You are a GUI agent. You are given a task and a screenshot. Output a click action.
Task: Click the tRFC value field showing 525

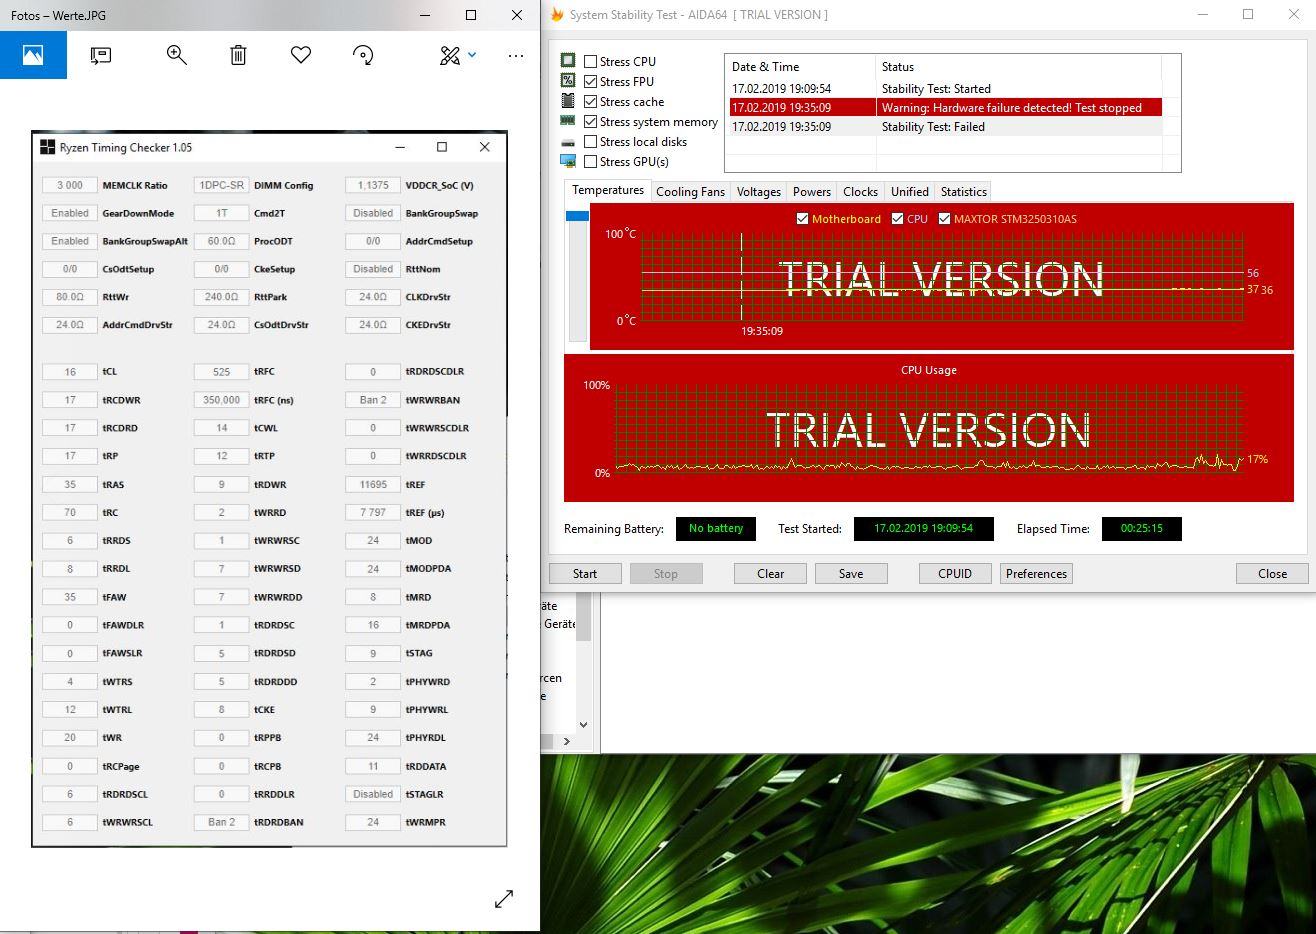tap(221, 372)
